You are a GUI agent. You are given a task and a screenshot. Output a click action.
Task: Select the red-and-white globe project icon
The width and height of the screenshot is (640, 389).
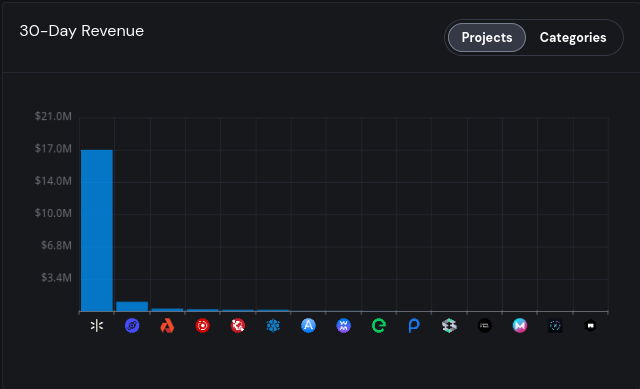(238, 326)
